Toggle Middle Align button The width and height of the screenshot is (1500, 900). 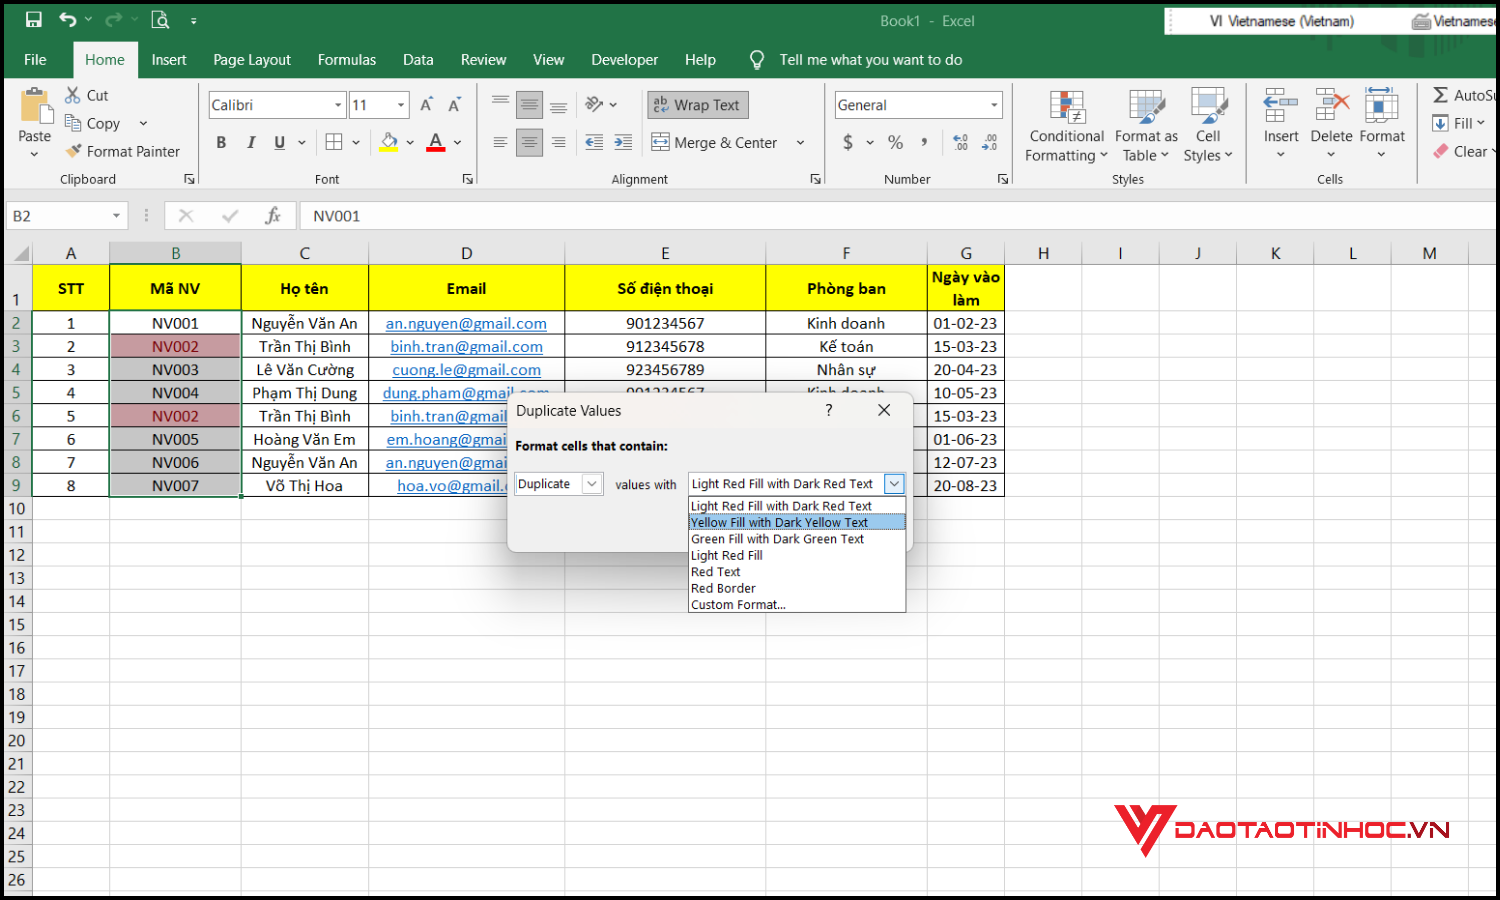tap(529, 104)
